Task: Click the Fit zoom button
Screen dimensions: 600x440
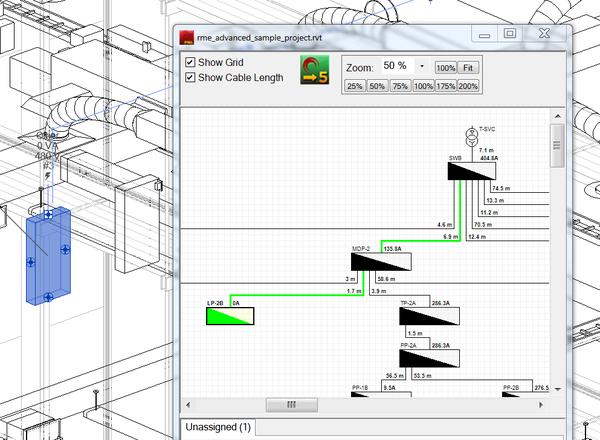Action: 468,68
